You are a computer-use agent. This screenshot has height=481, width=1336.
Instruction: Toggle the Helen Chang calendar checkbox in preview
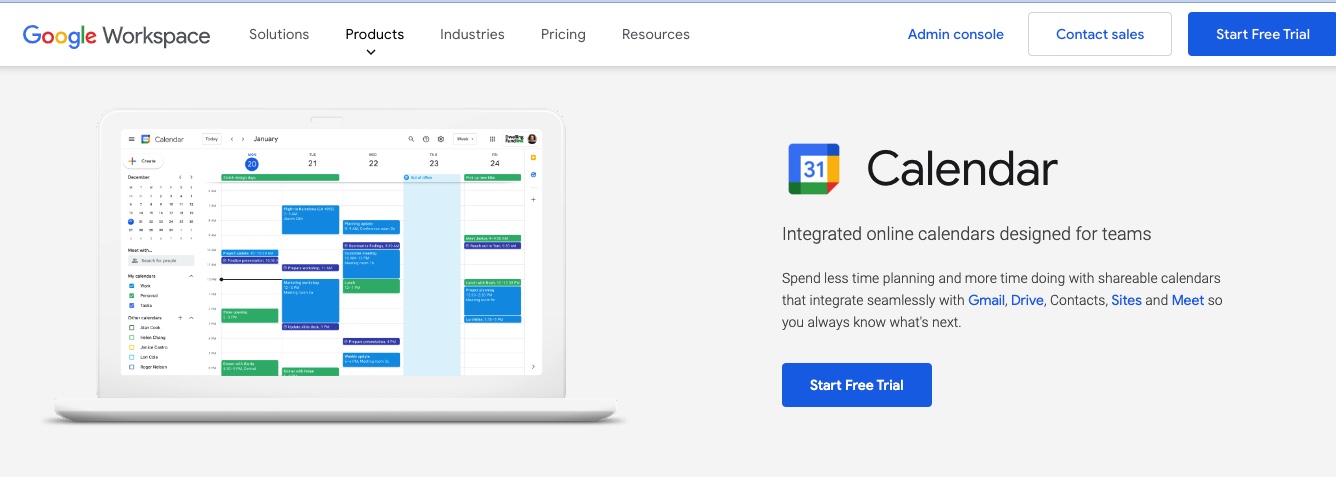pos(131,337)
